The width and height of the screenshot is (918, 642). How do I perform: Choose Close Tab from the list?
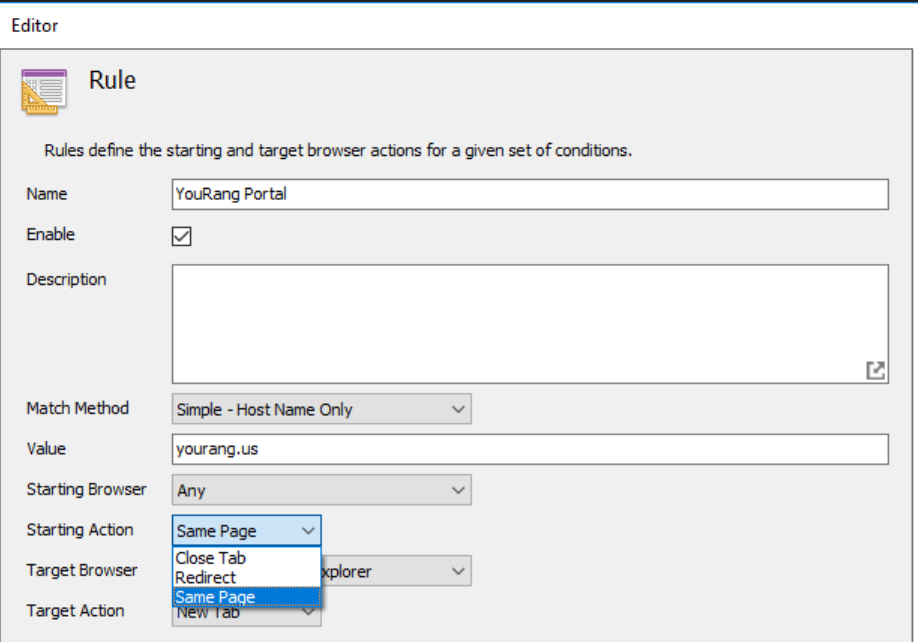(x=211, y=558)
